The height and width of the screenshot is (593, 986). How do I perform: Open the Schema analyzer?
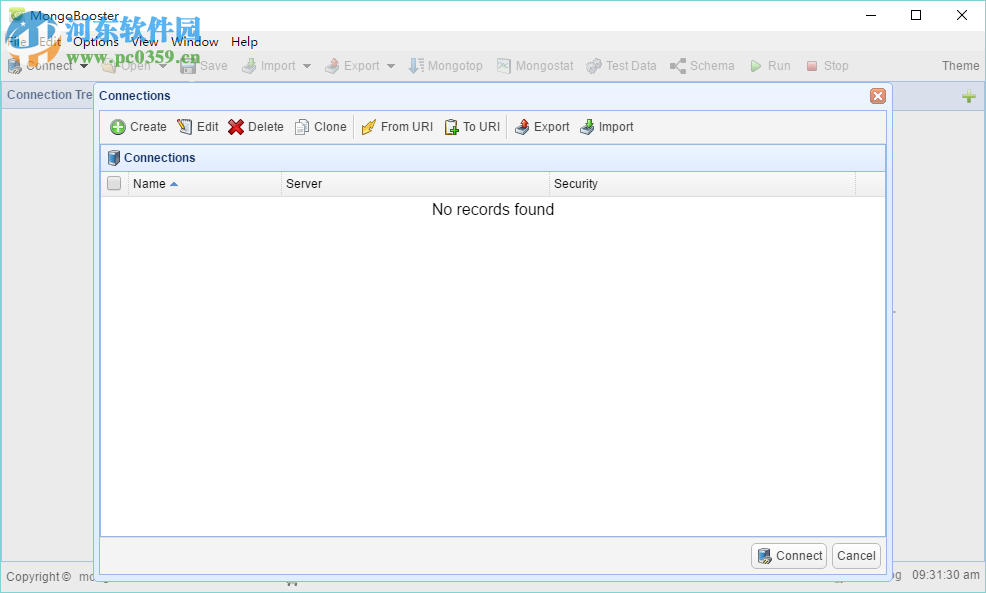tap(702, 65)
